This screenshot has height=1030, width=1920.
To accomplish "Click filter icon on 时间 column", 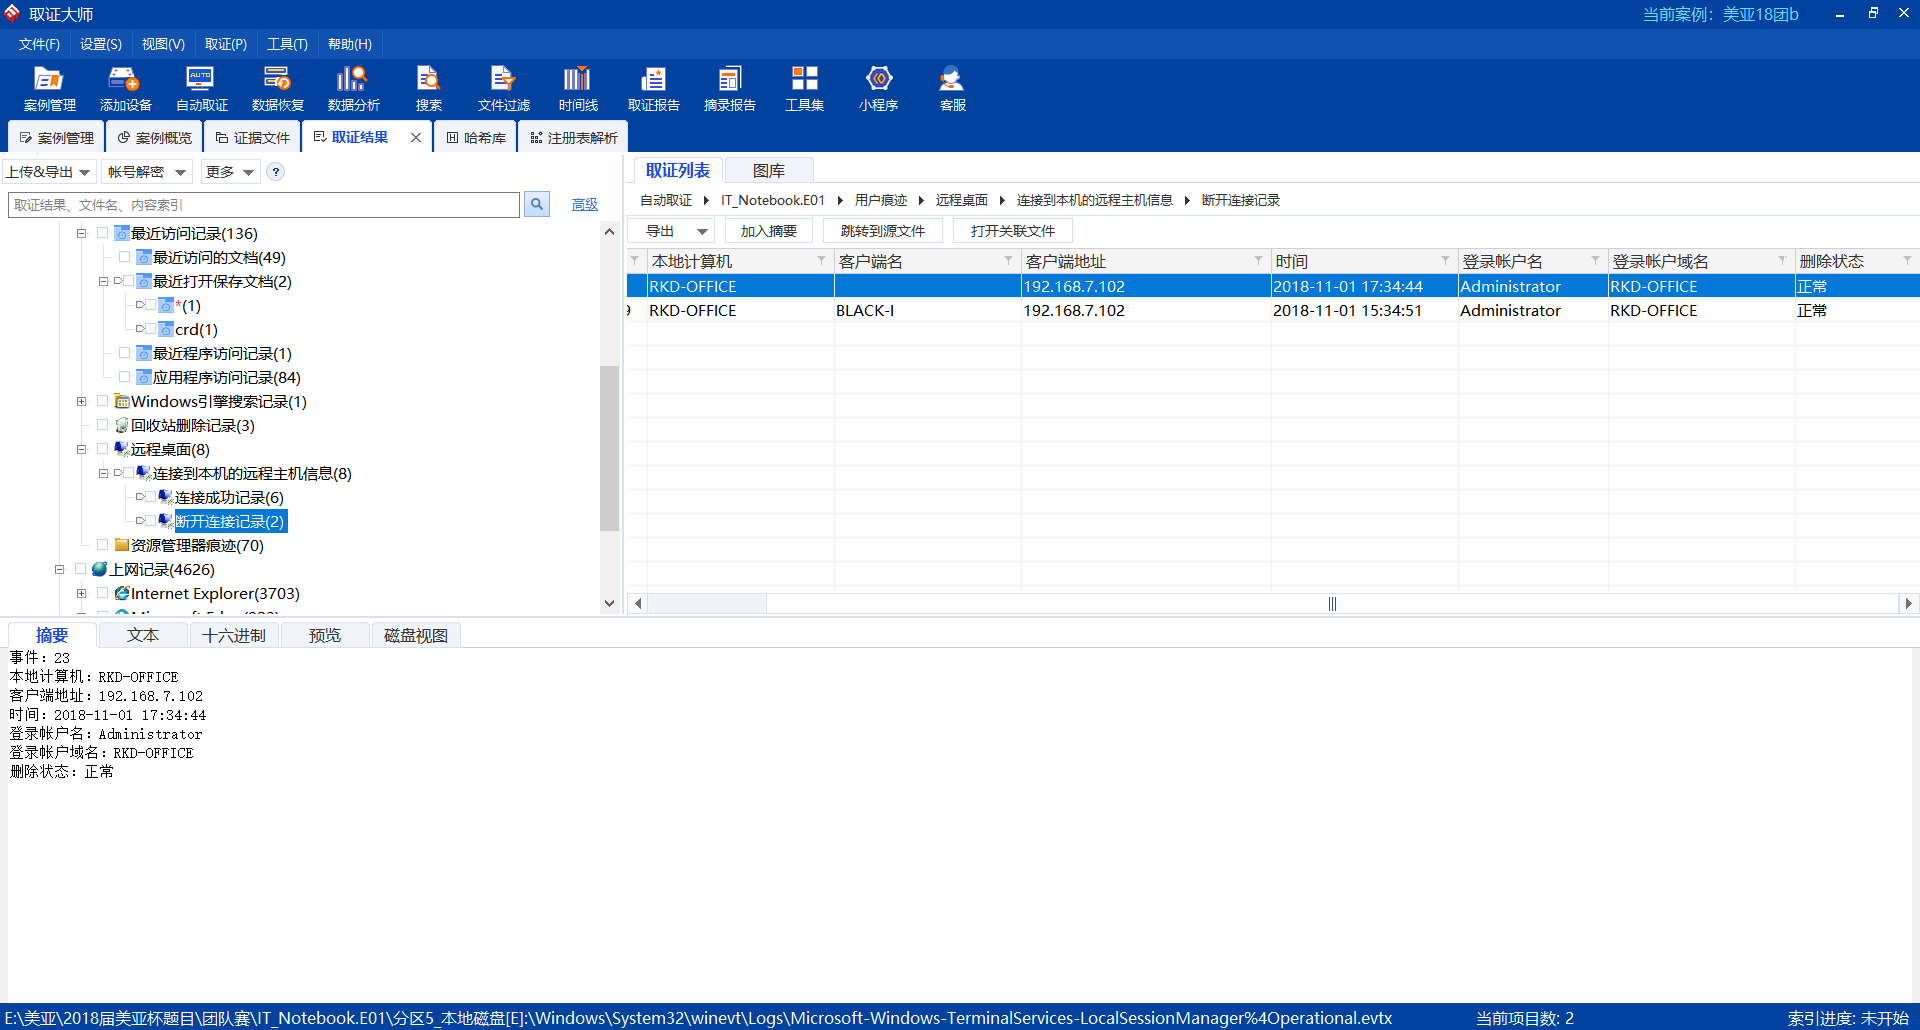I will pyautogui.click(x=1445, y=261).
